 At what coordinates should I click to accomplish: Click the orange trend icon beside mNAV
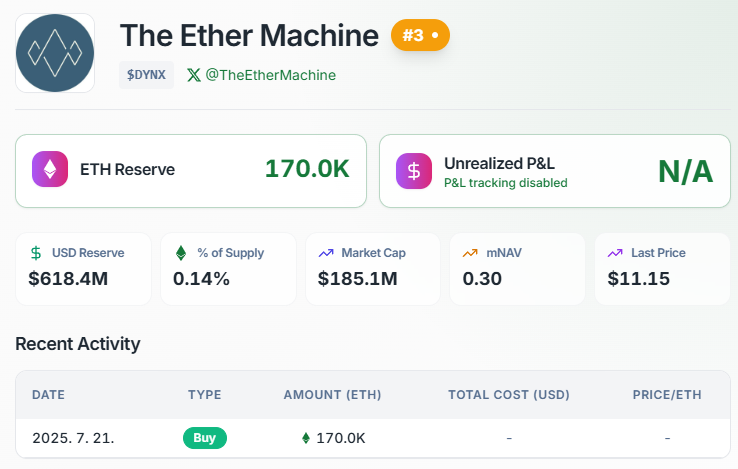click(470, 253)
